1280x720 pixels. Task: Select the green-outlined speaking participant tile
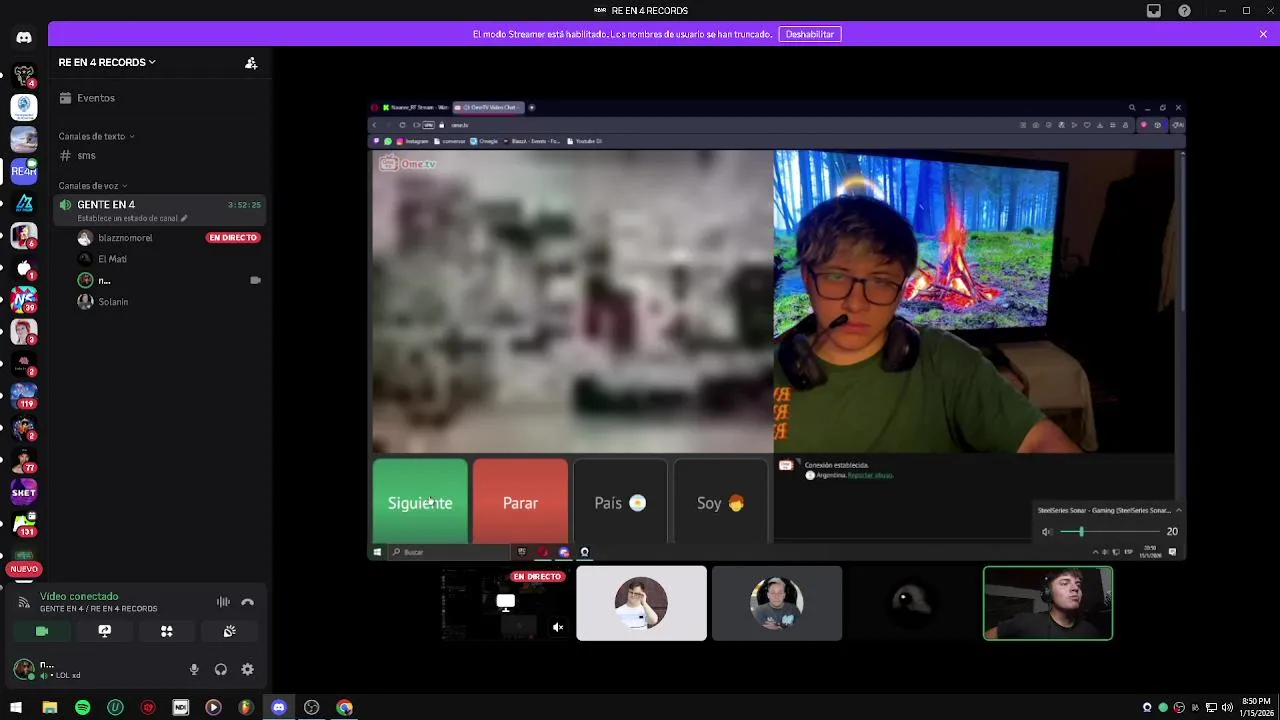(x=1048, y=603)
